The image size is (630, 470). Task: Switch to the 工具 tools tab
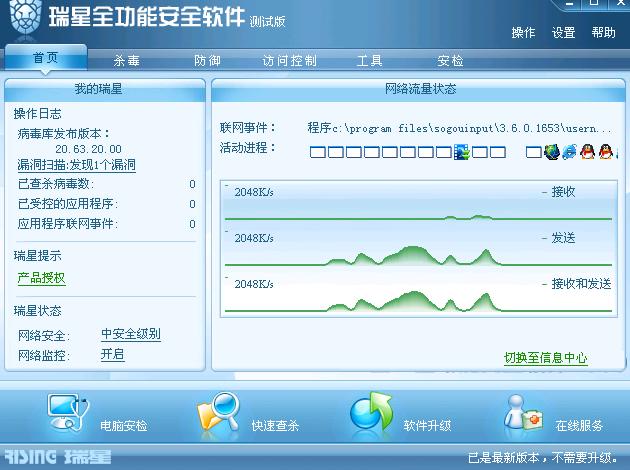pyautogui.click(x=370, y=61)
